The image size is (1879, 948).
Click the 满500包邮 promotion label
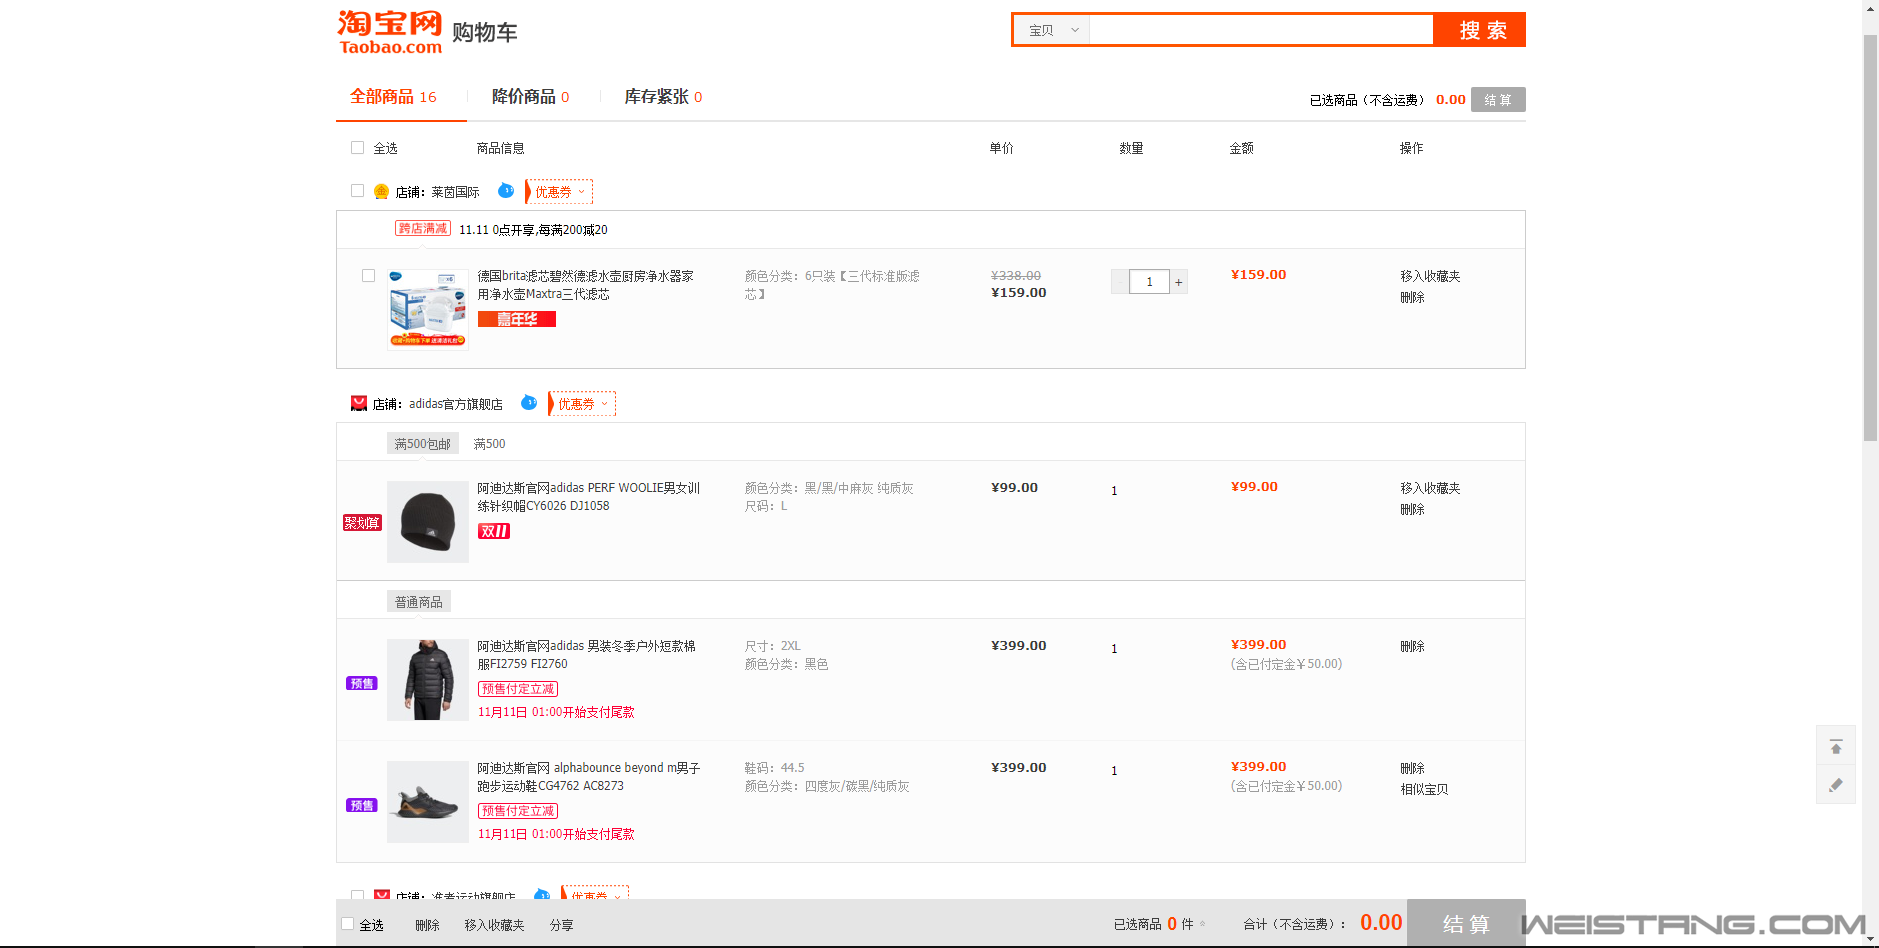[x=423, y=444]
